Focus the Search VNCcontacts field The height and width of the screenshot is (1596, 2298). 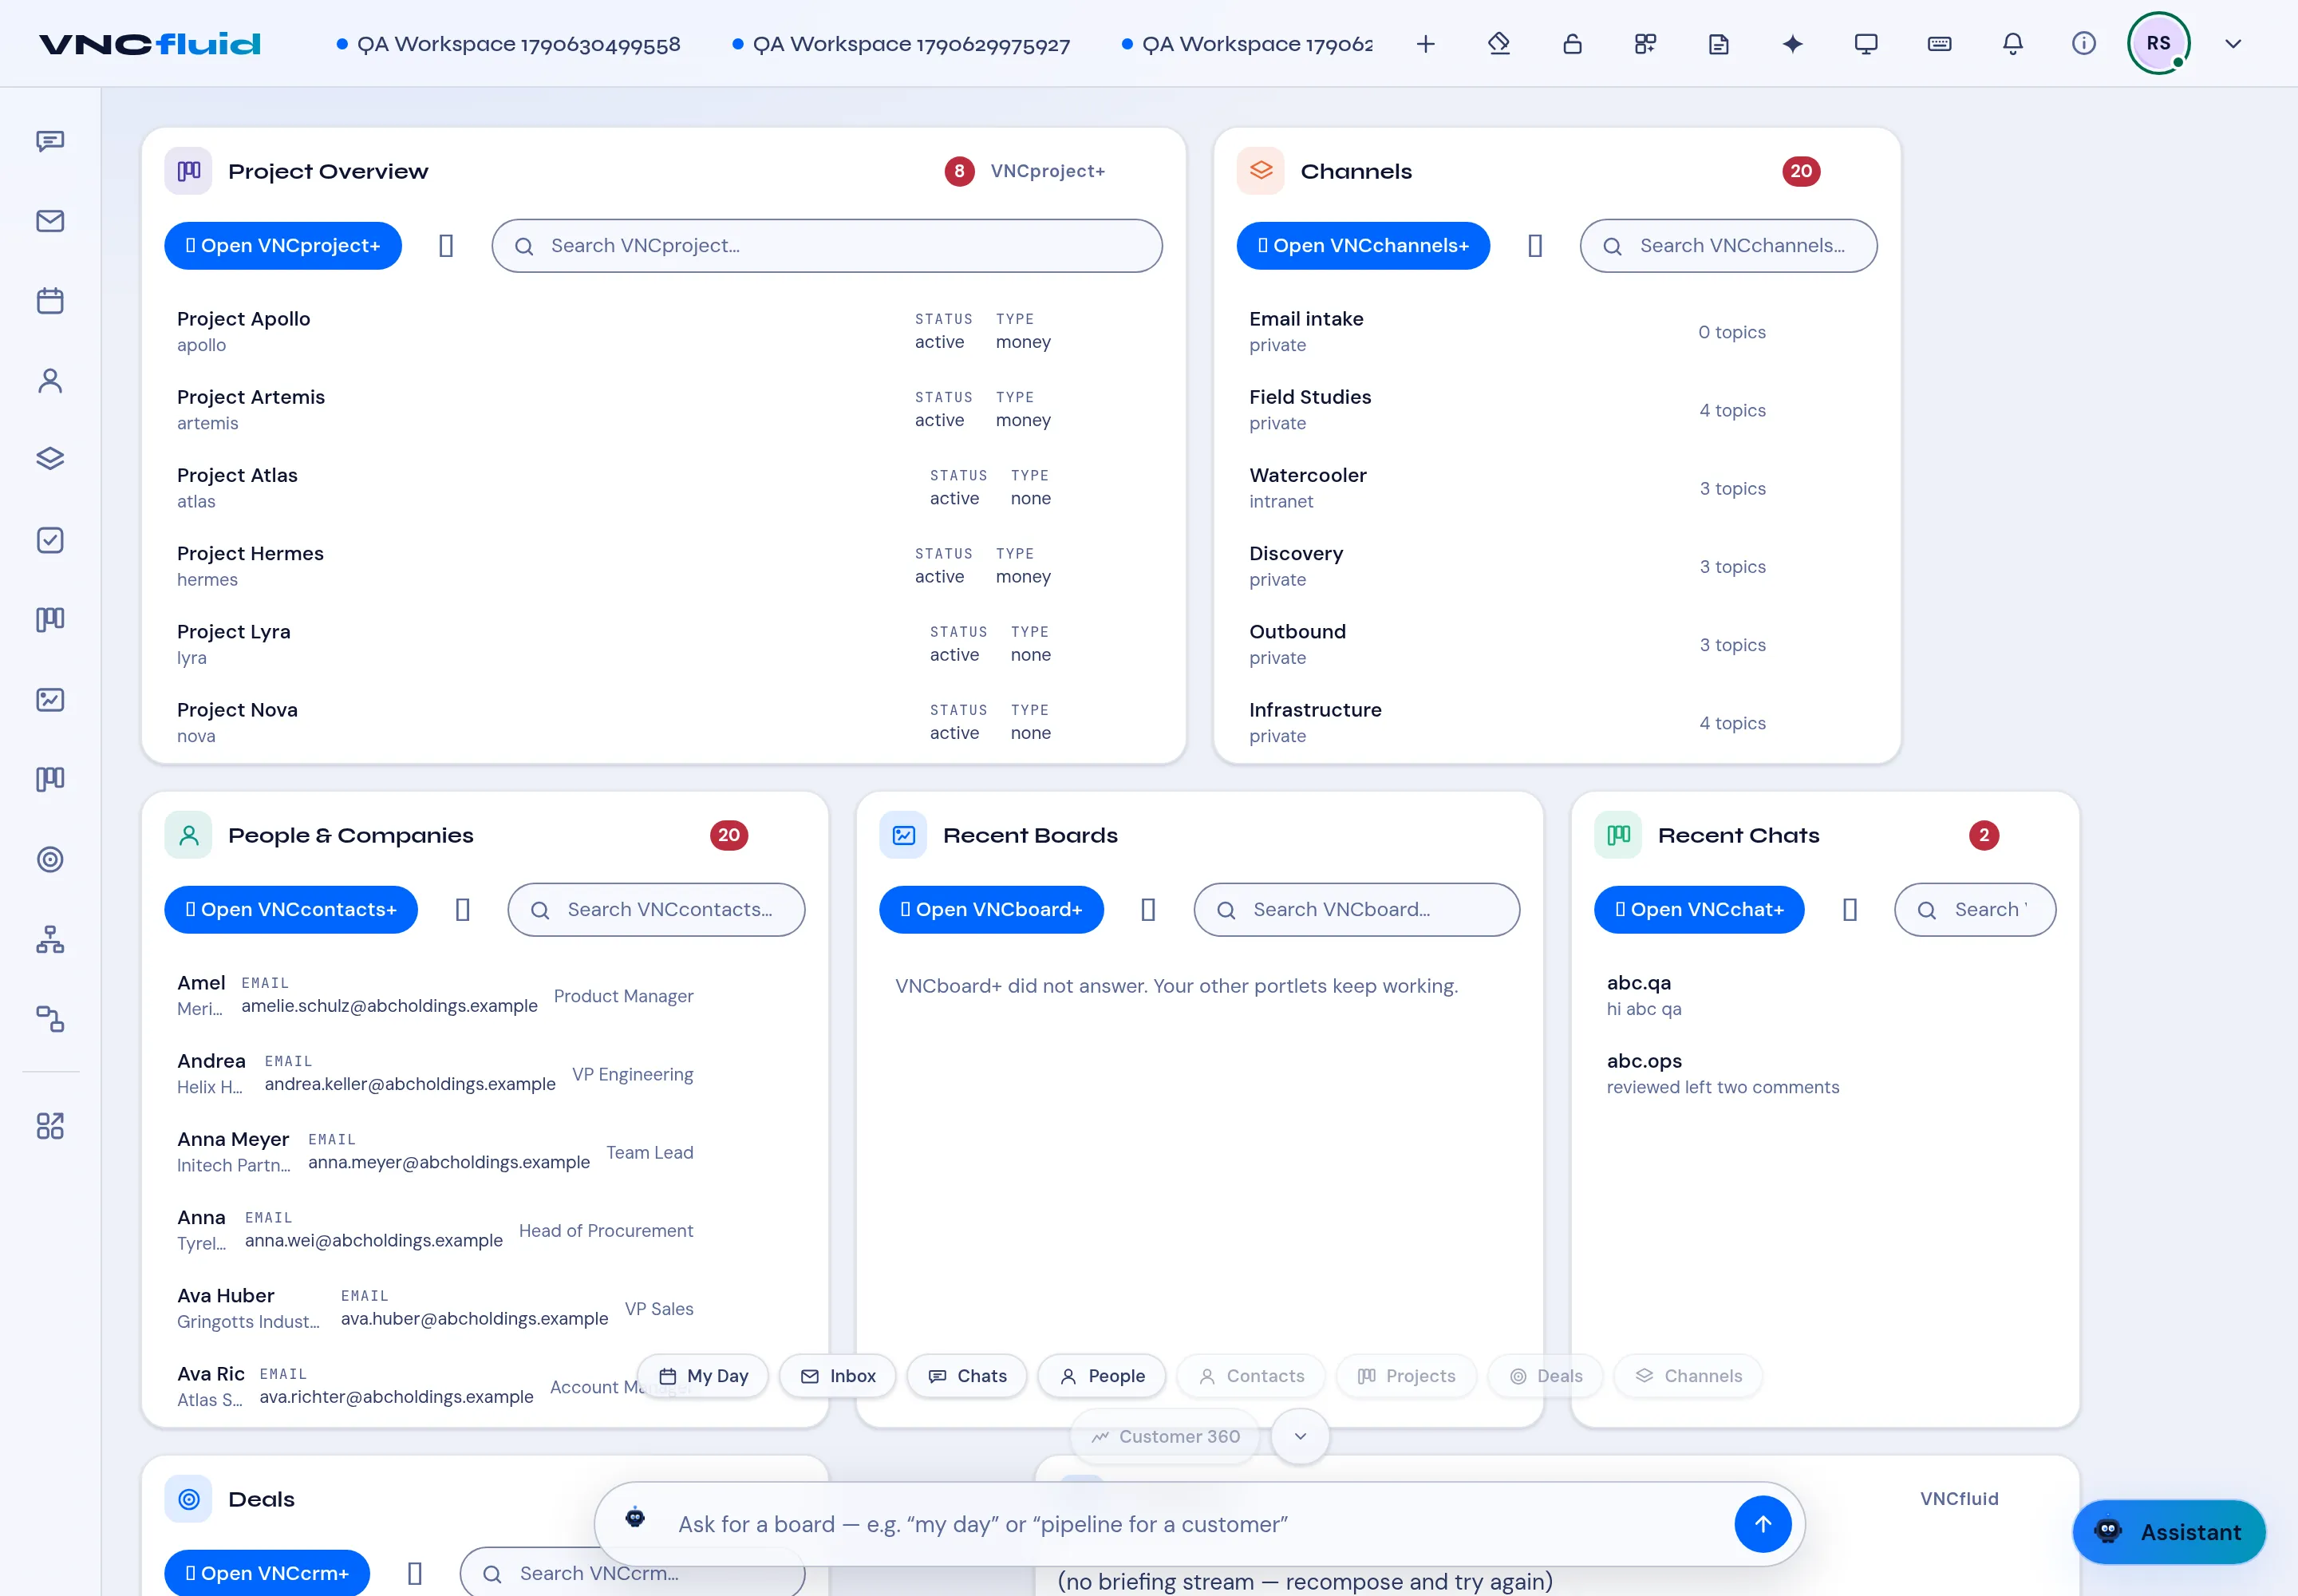coord(656,910)
